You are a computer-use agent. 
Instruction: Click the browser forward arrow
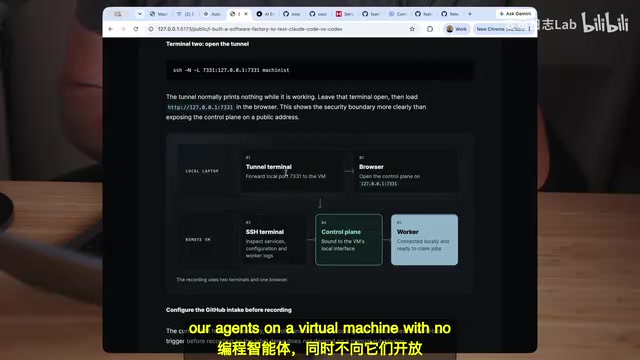[123, 29]
